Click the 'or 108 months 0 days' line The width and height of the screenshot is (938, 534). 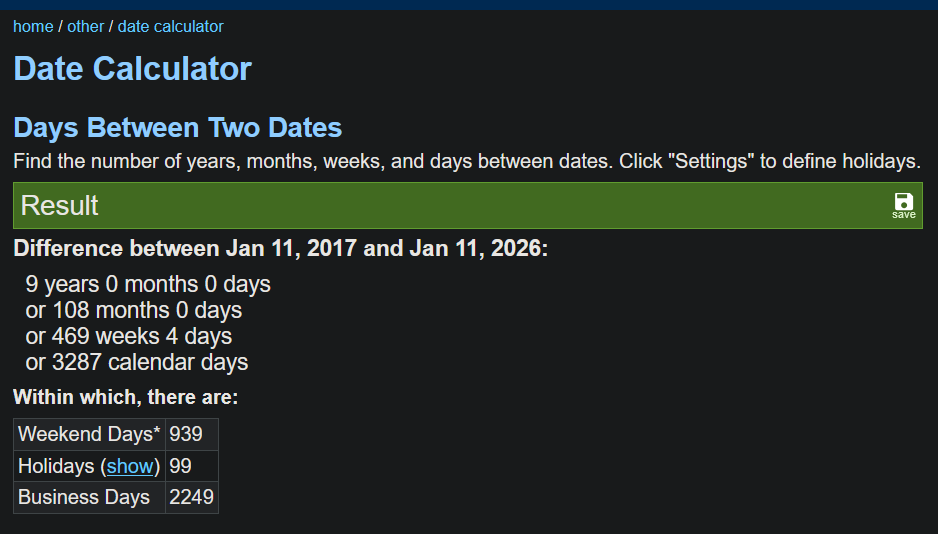(x=134, y=310)
